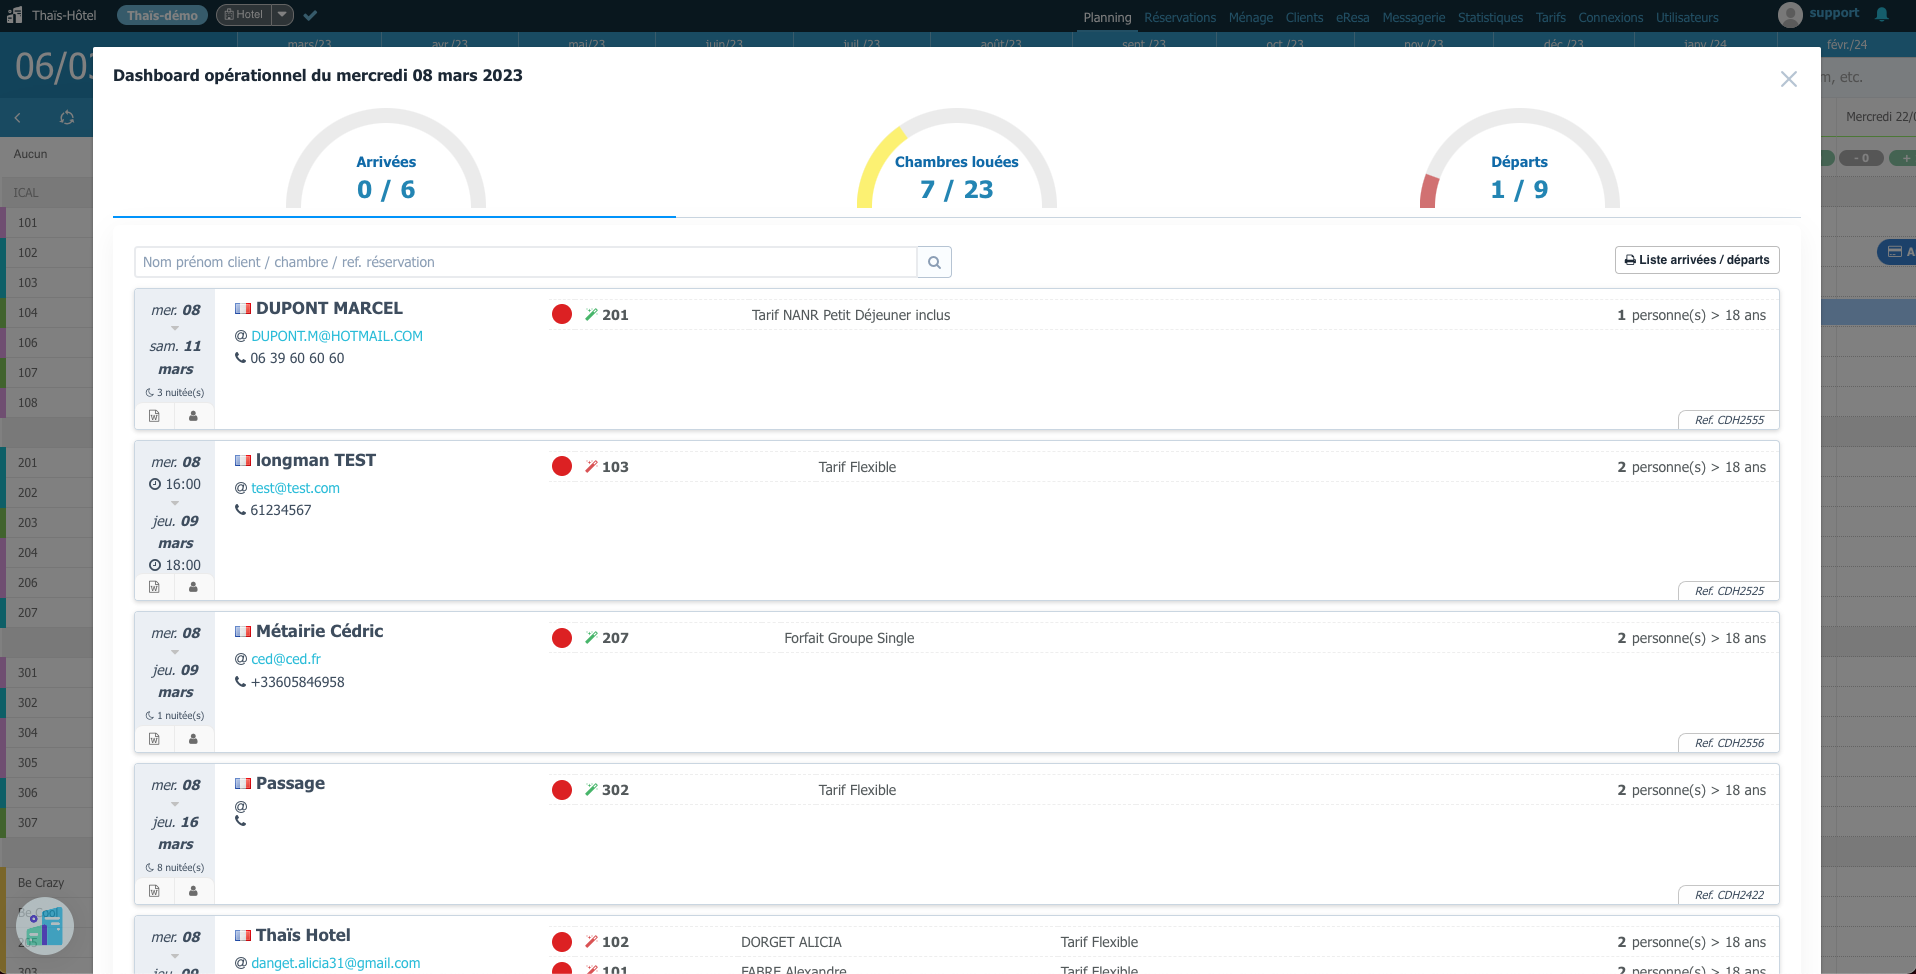
Task: Open the document icon for longman TEST
Action: (154, 587)
